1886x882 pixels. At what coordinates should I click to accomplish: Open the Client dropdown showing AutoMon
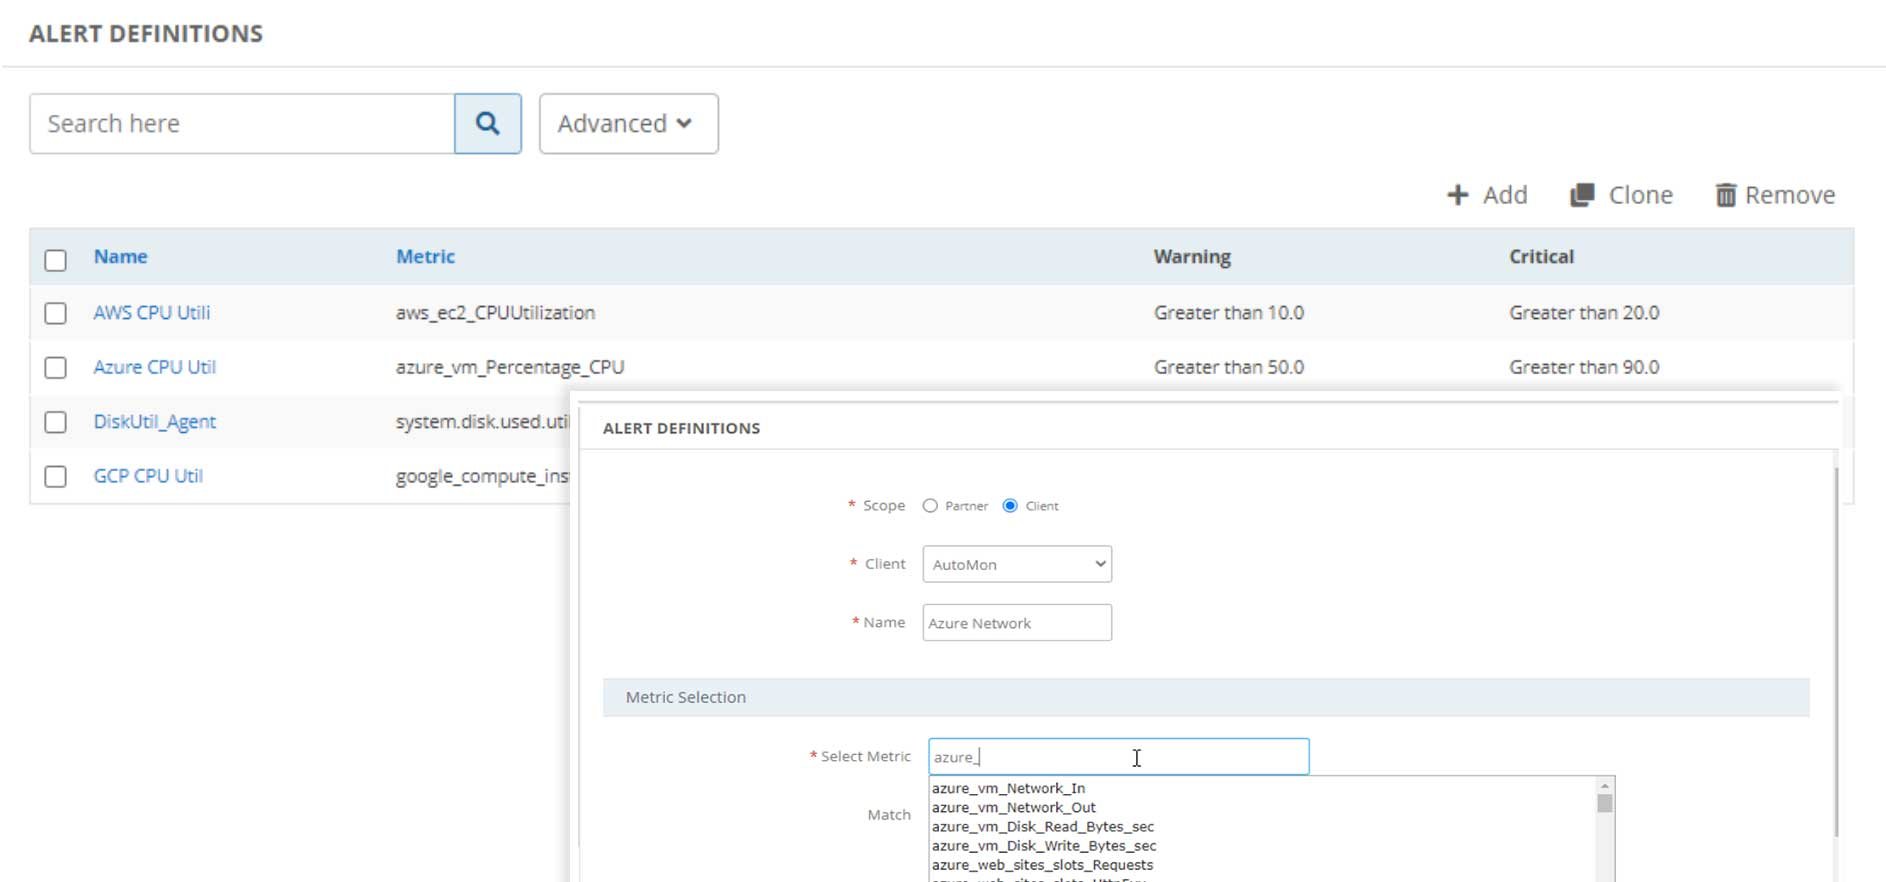click(x=1017, y=564)
